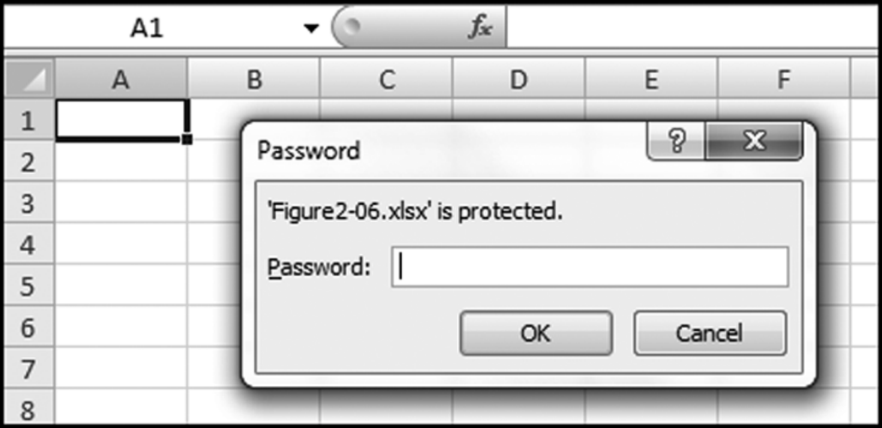This screenshot has height=428, width=882.
Task: Select column F header
Action: (783, 80)
